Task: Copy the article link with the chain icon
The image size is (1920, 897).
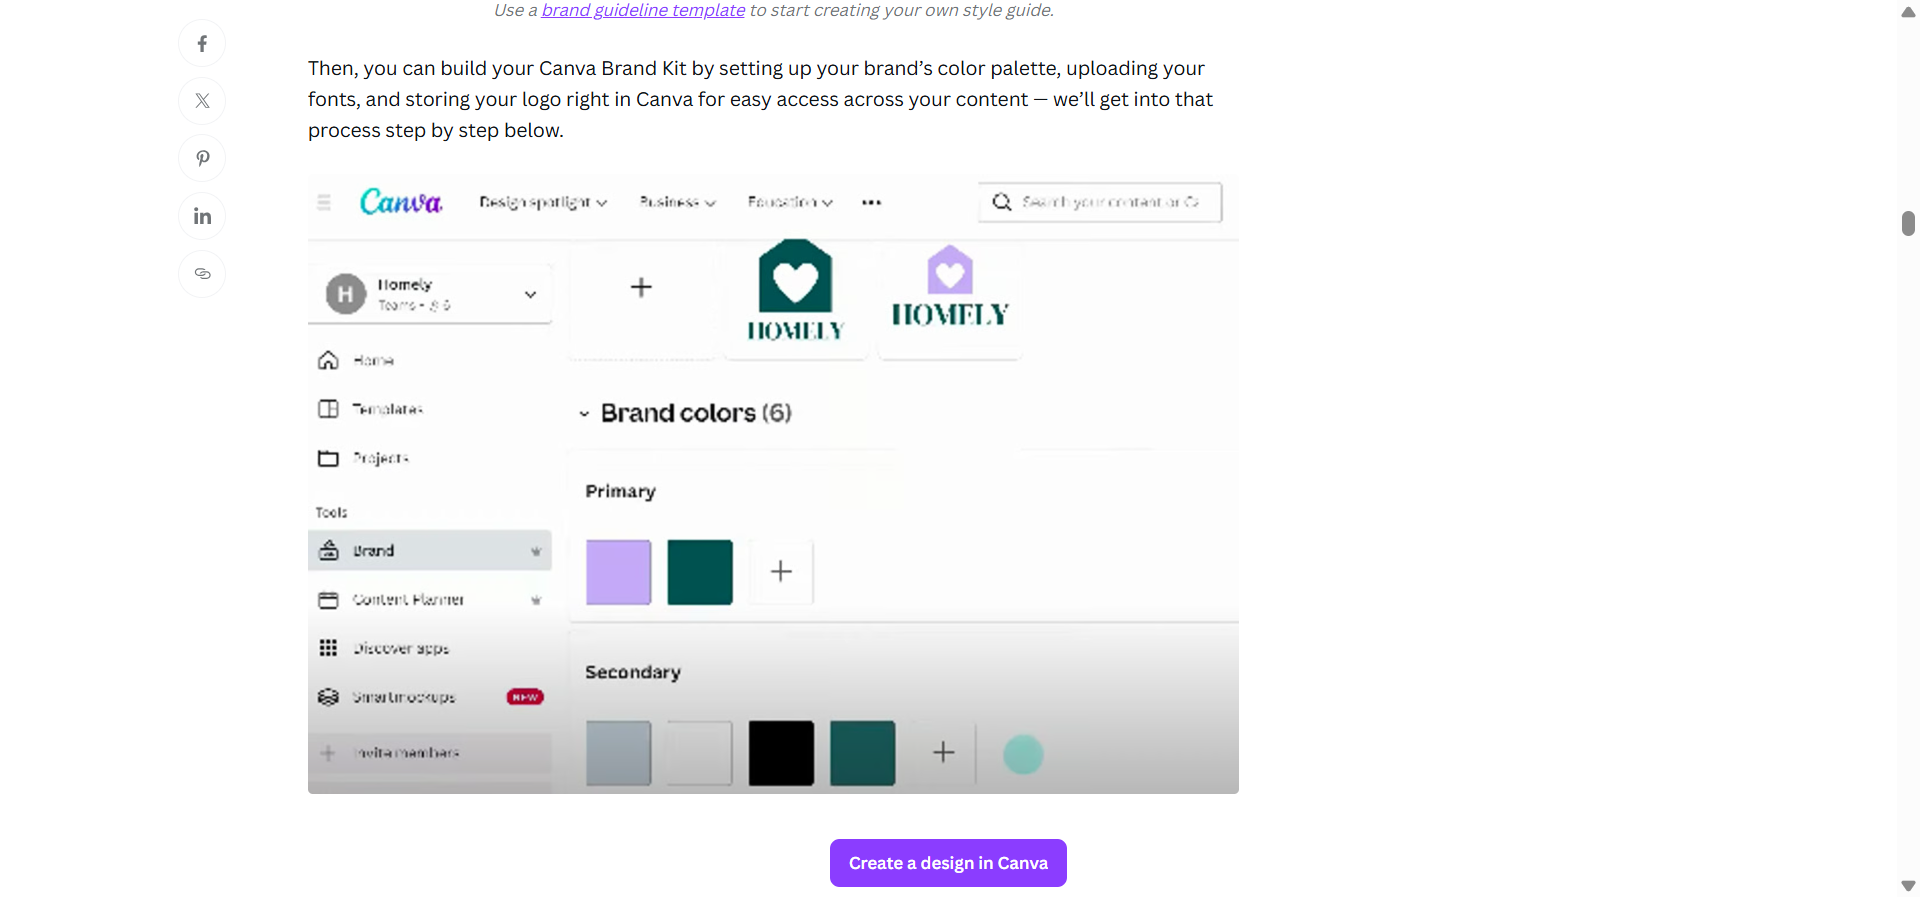Action: [202, 273]
